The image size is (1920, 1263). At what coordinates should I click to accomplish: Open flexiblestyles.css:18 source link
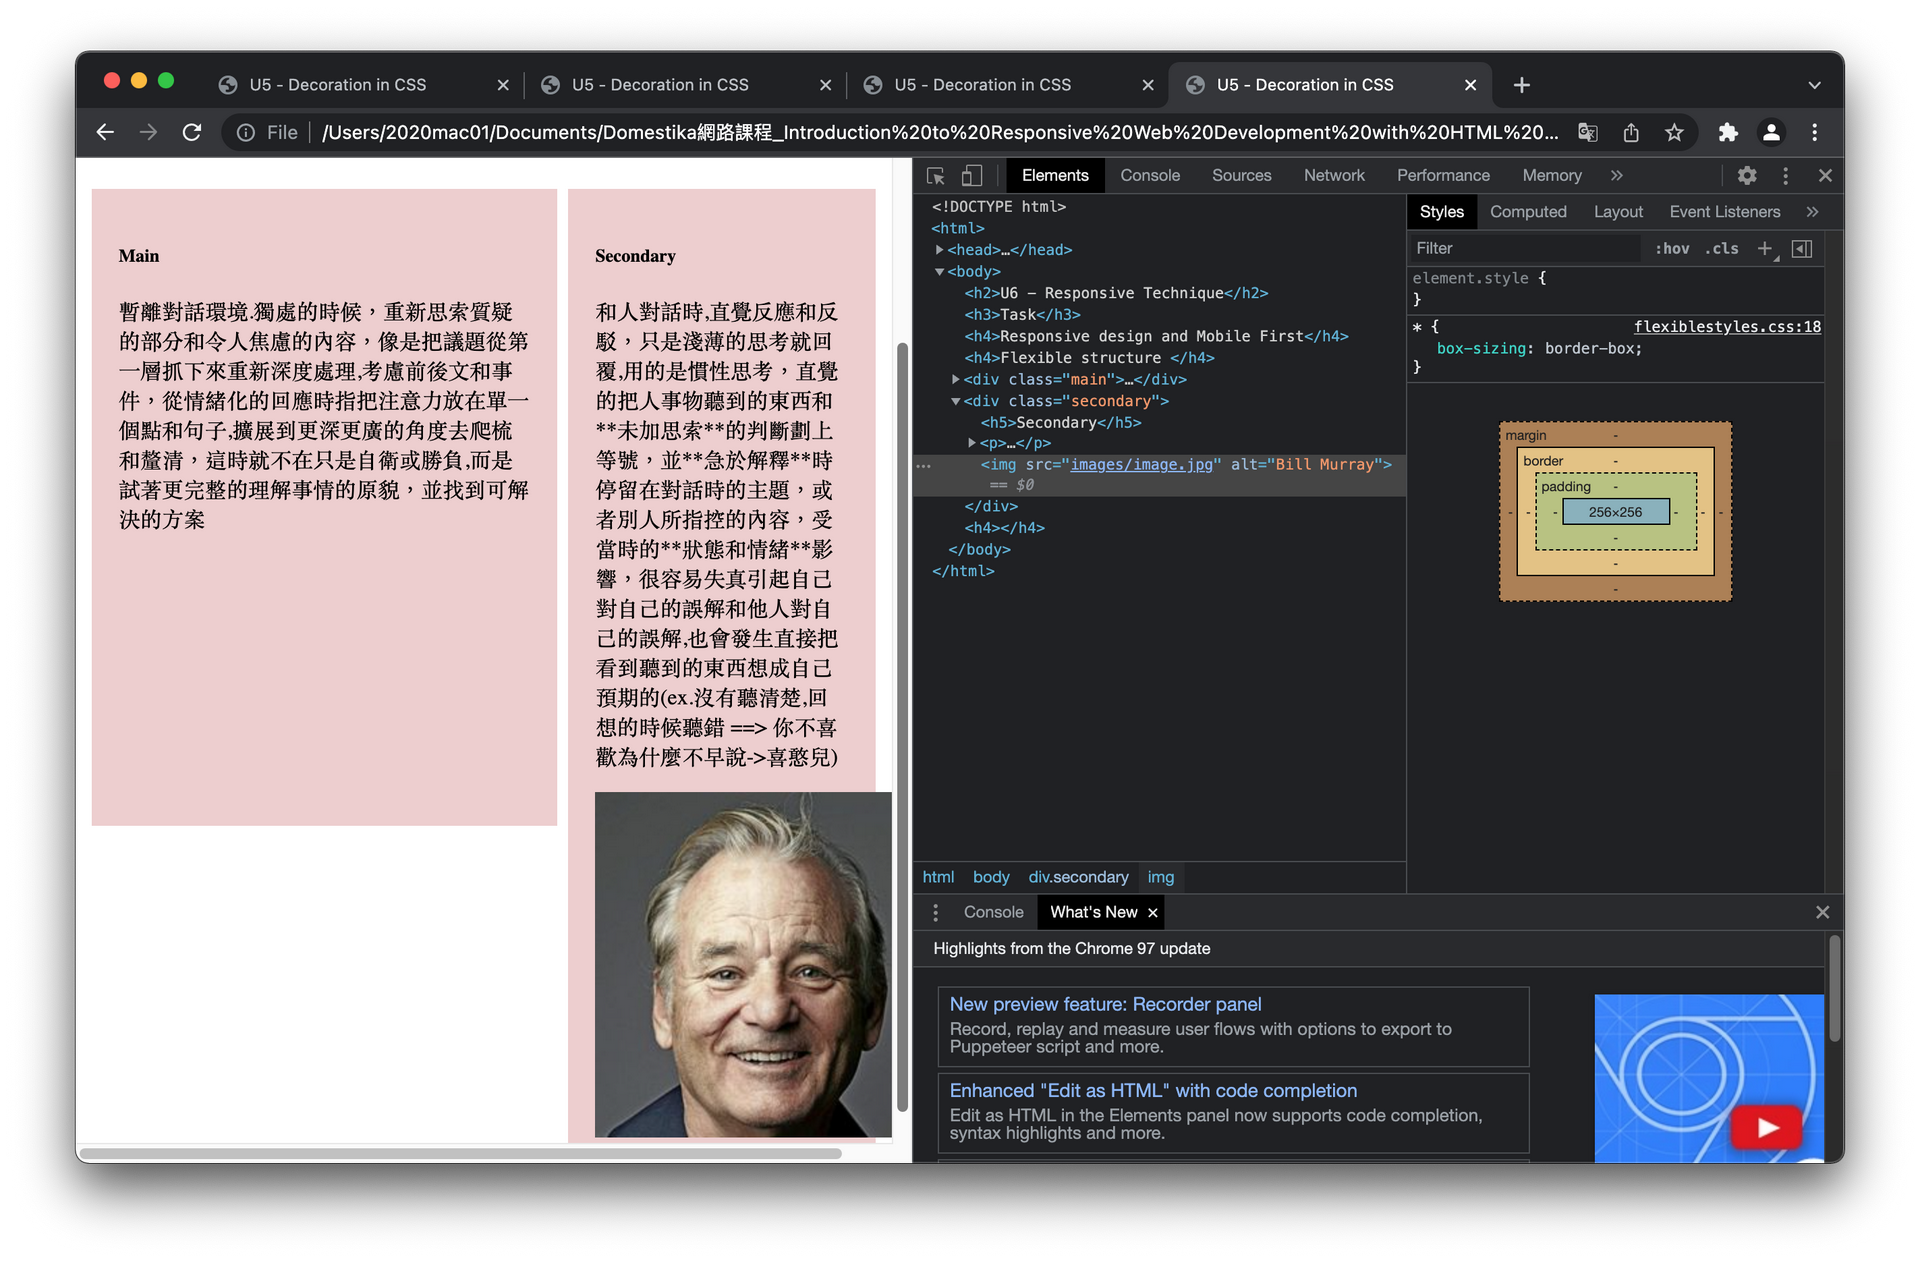click(x=1726, y=327)
